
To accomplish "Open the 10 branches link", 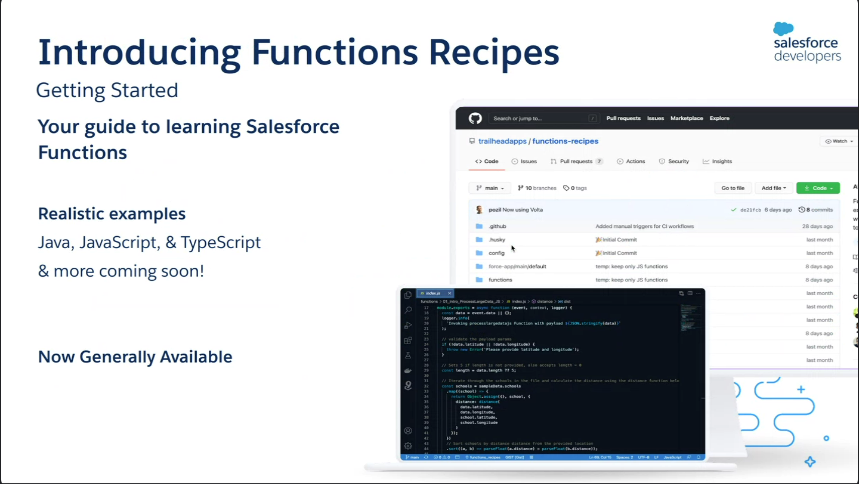I will 537,188.
